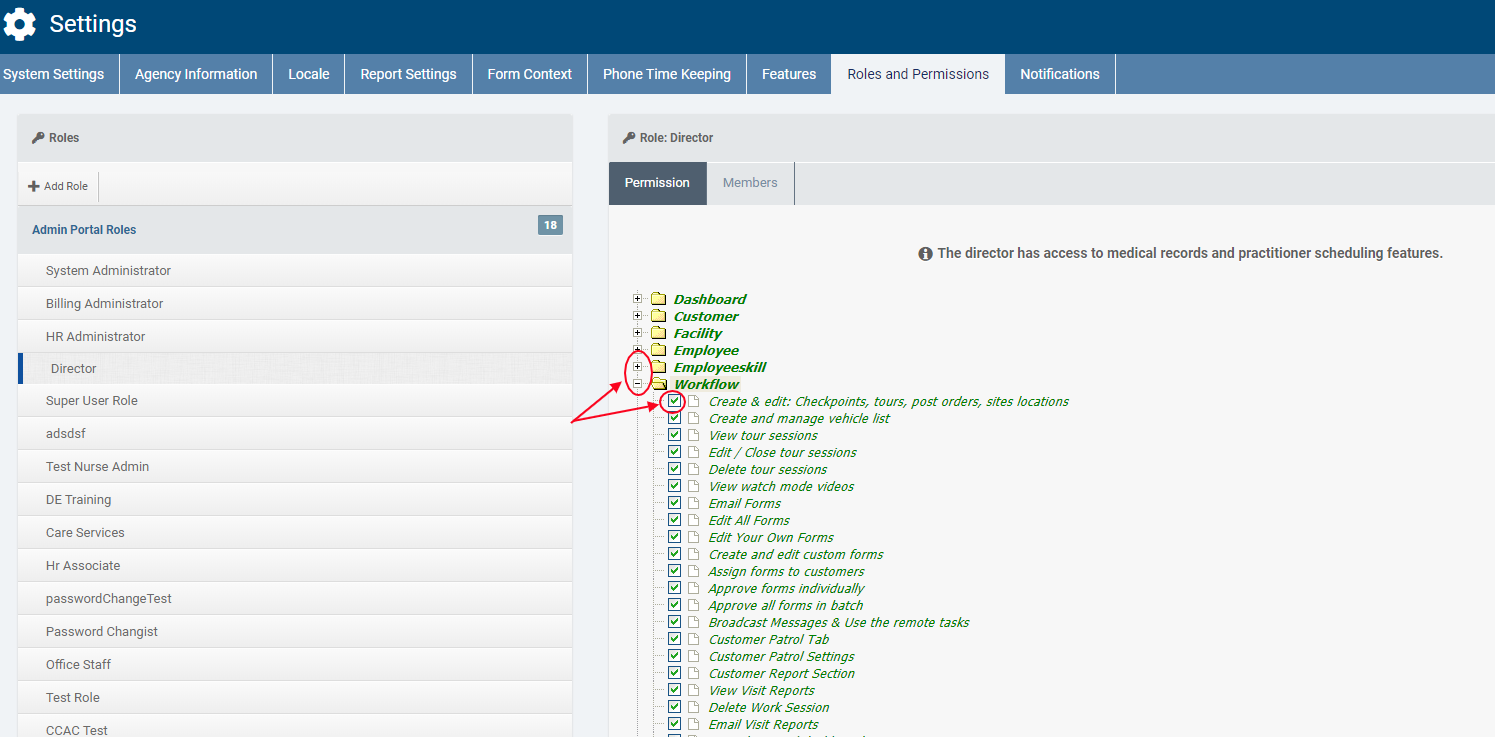Expand the Employeeskill permission node
This screenshot has height=737, width=1495.
[x=638, y=367]
